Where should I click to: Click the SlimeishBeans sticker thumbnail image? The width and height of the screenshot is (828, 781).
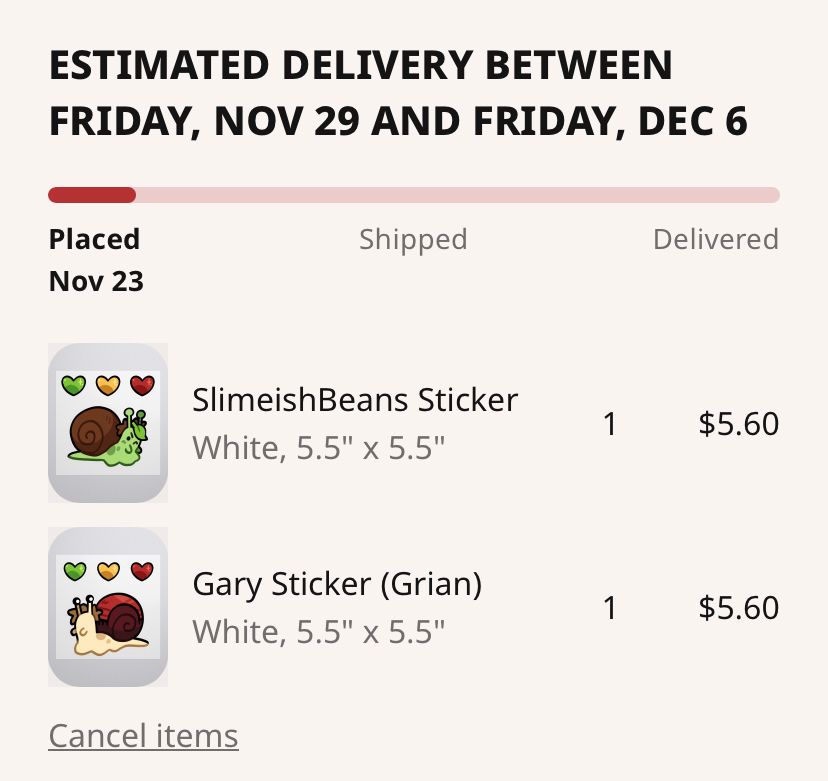tap(107, 422)
